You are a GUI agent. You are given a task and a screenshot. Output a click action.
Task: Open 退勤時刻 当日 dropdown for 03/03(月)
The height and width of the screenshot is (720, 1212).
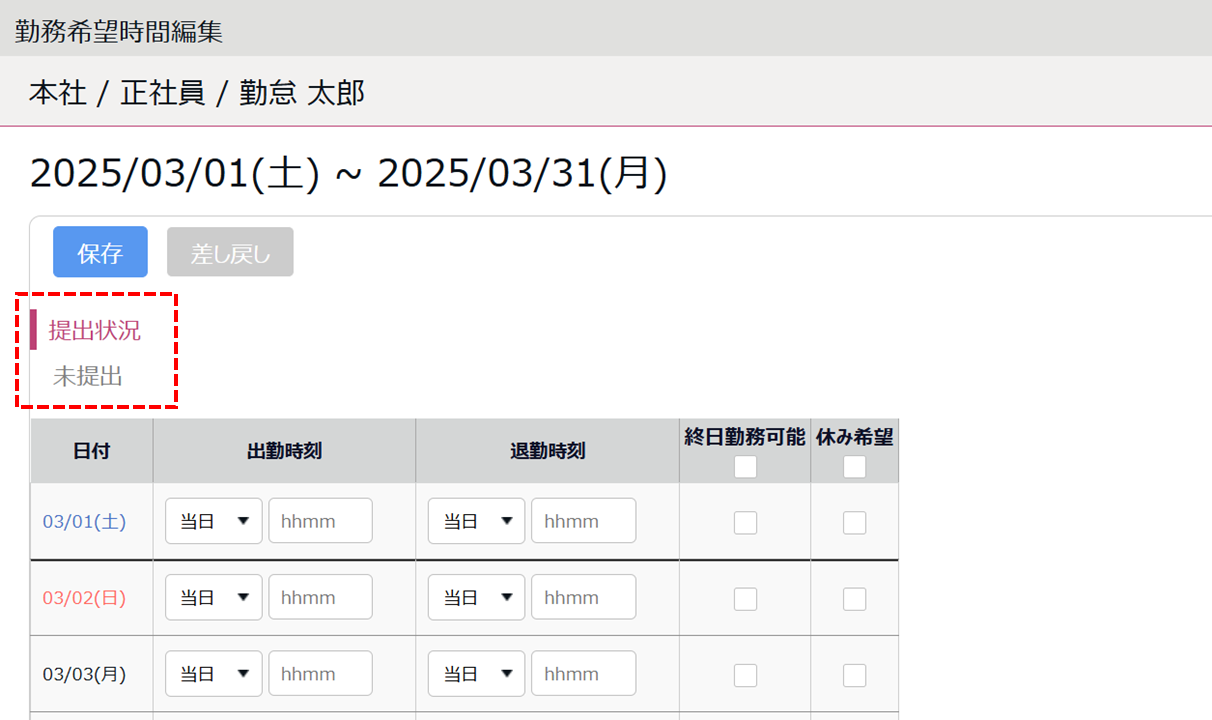tap(477, 674)
